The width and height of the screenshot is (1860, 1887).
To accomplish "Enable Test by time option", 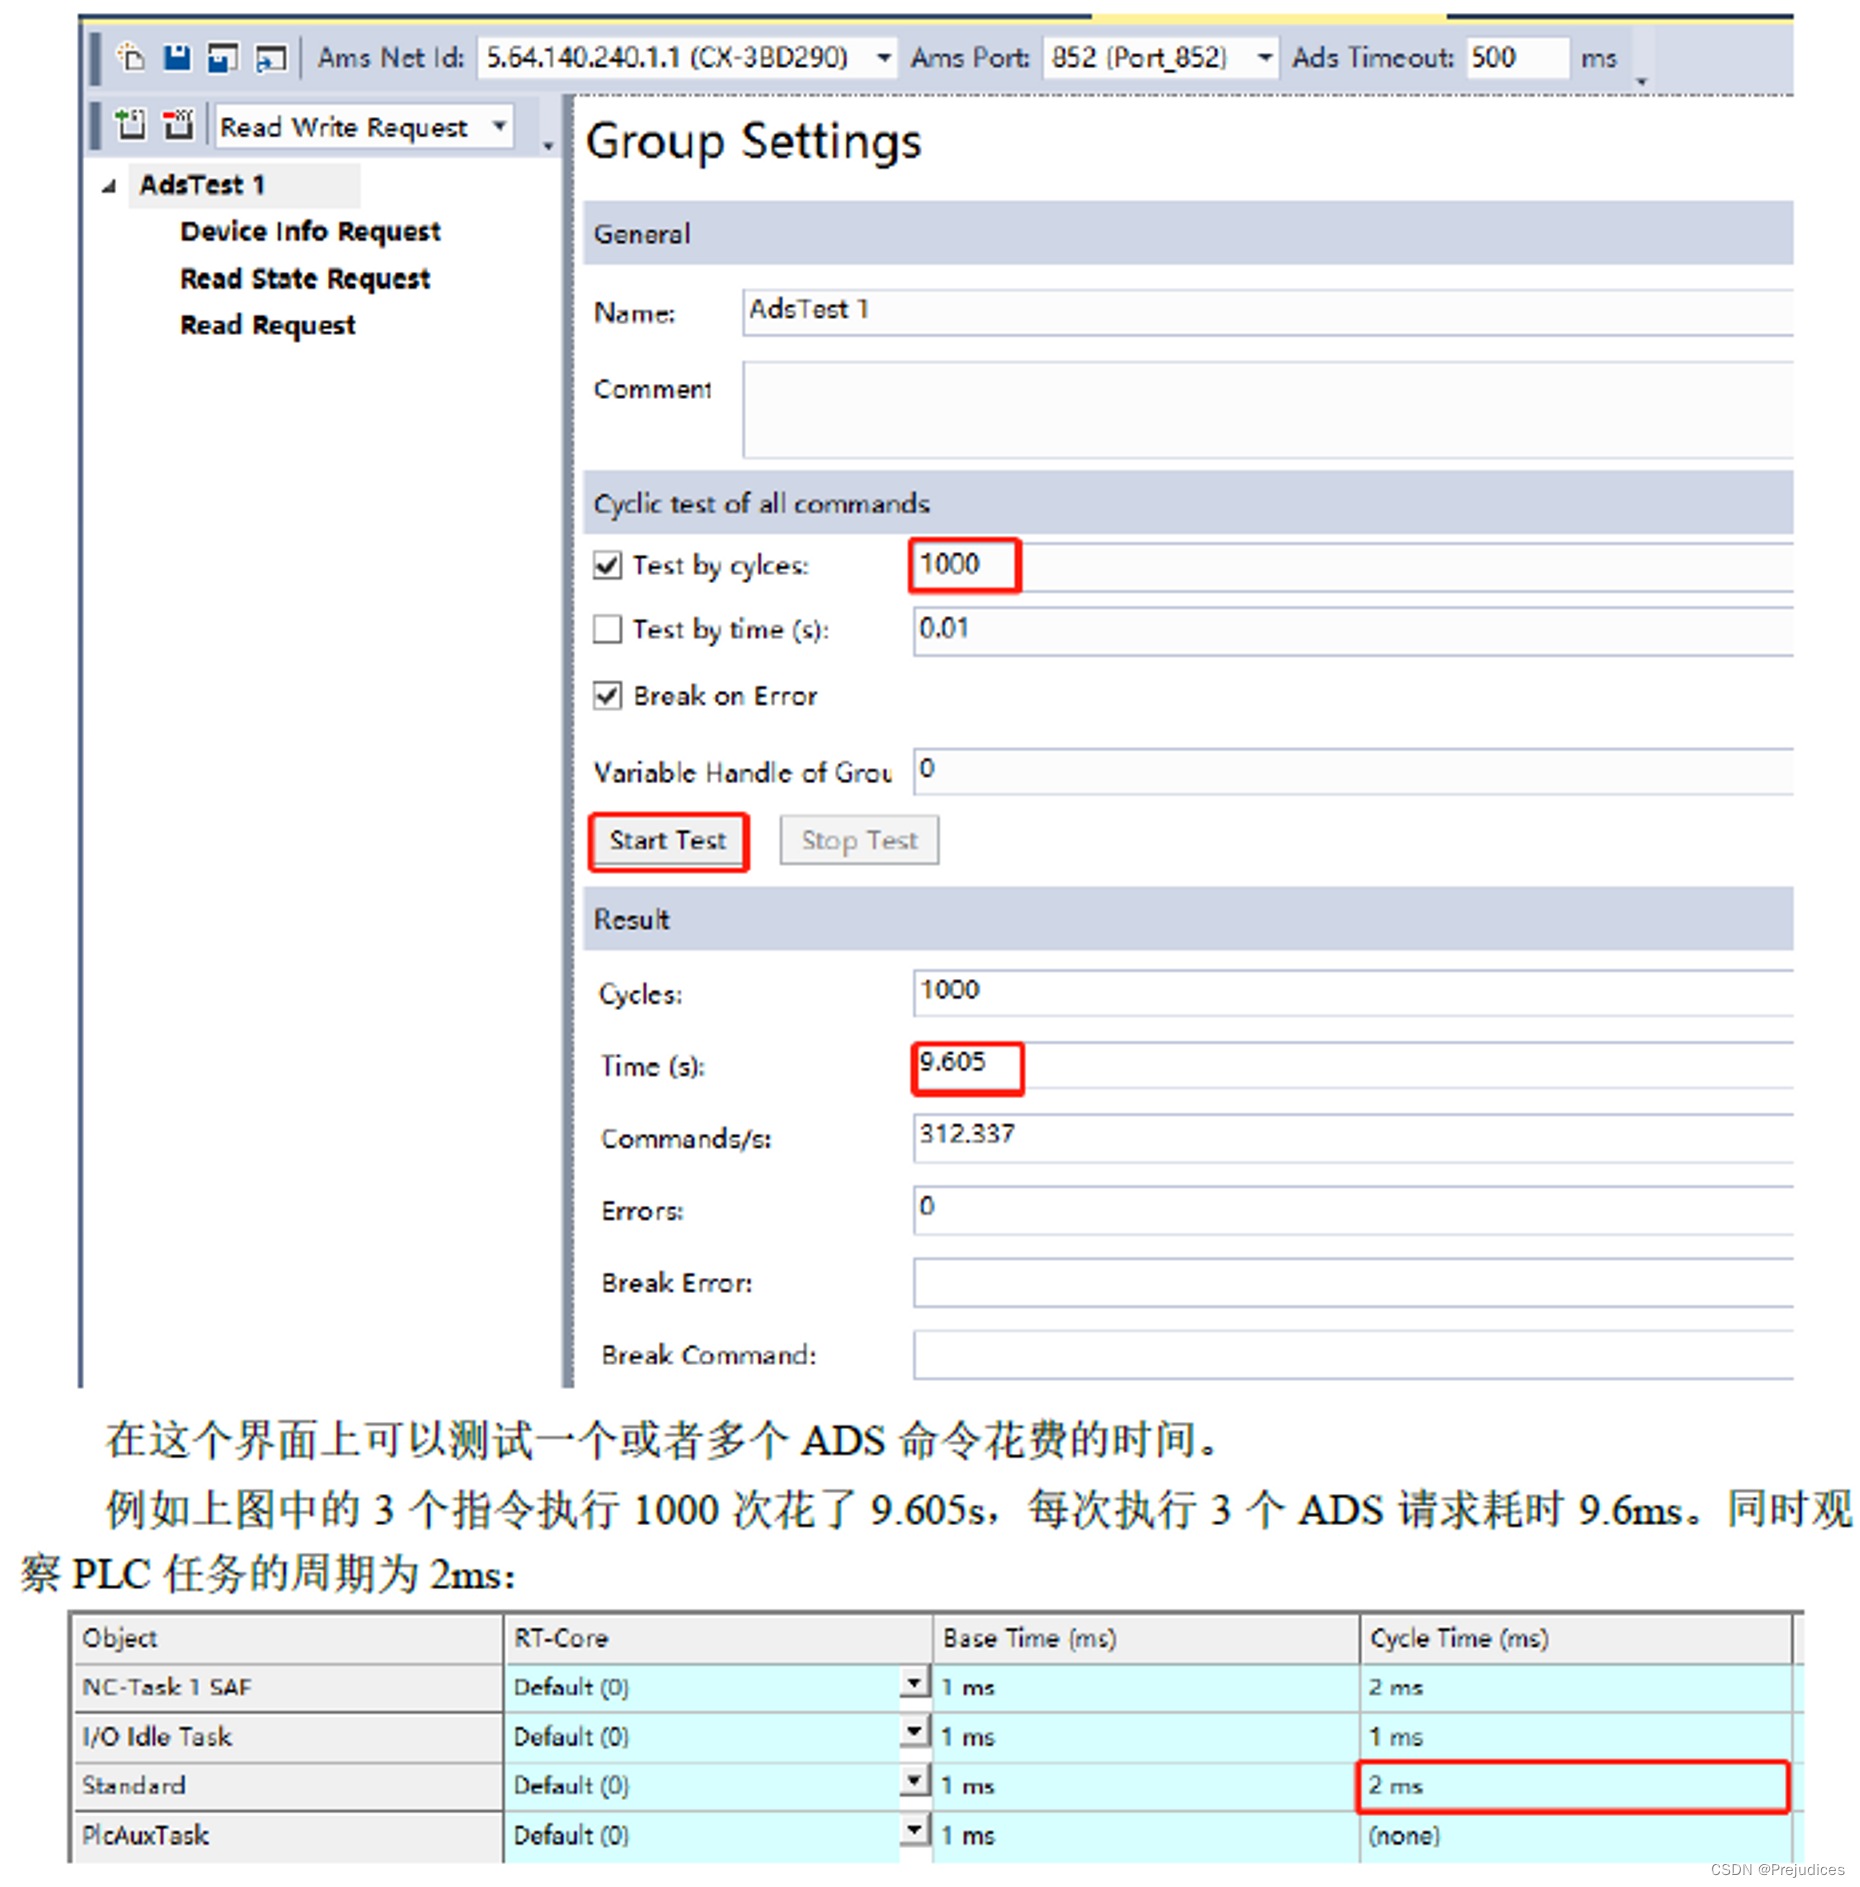I will pos(607,629).
